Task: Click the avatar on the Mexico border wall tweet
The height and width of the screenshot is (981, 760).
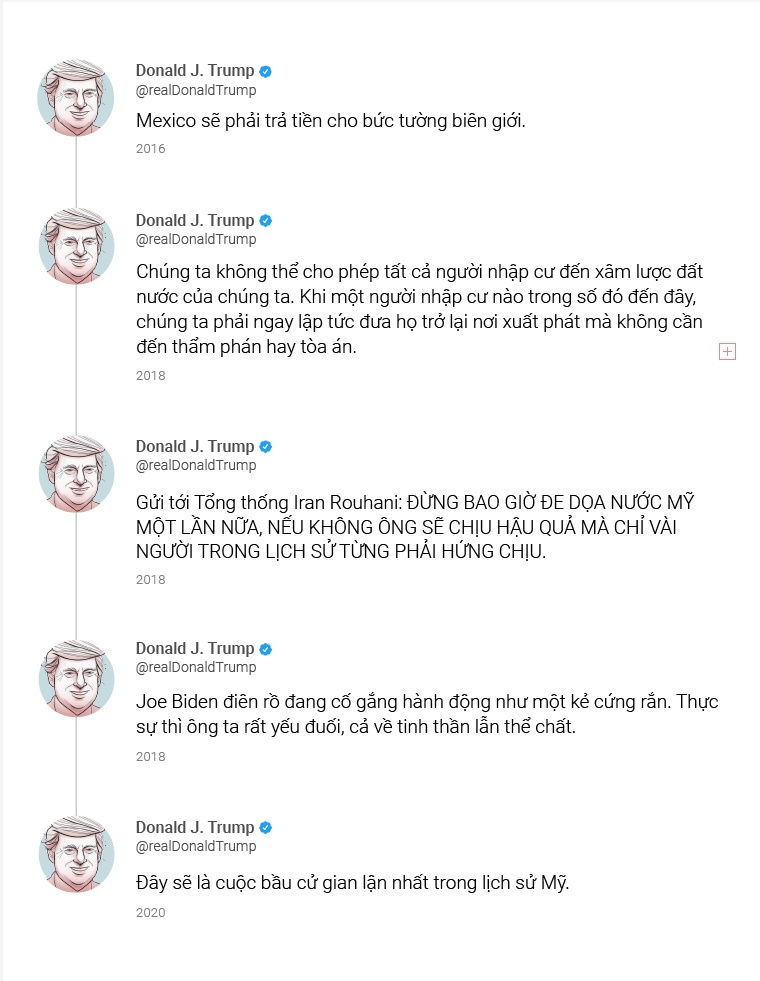Action: [76, 98]
